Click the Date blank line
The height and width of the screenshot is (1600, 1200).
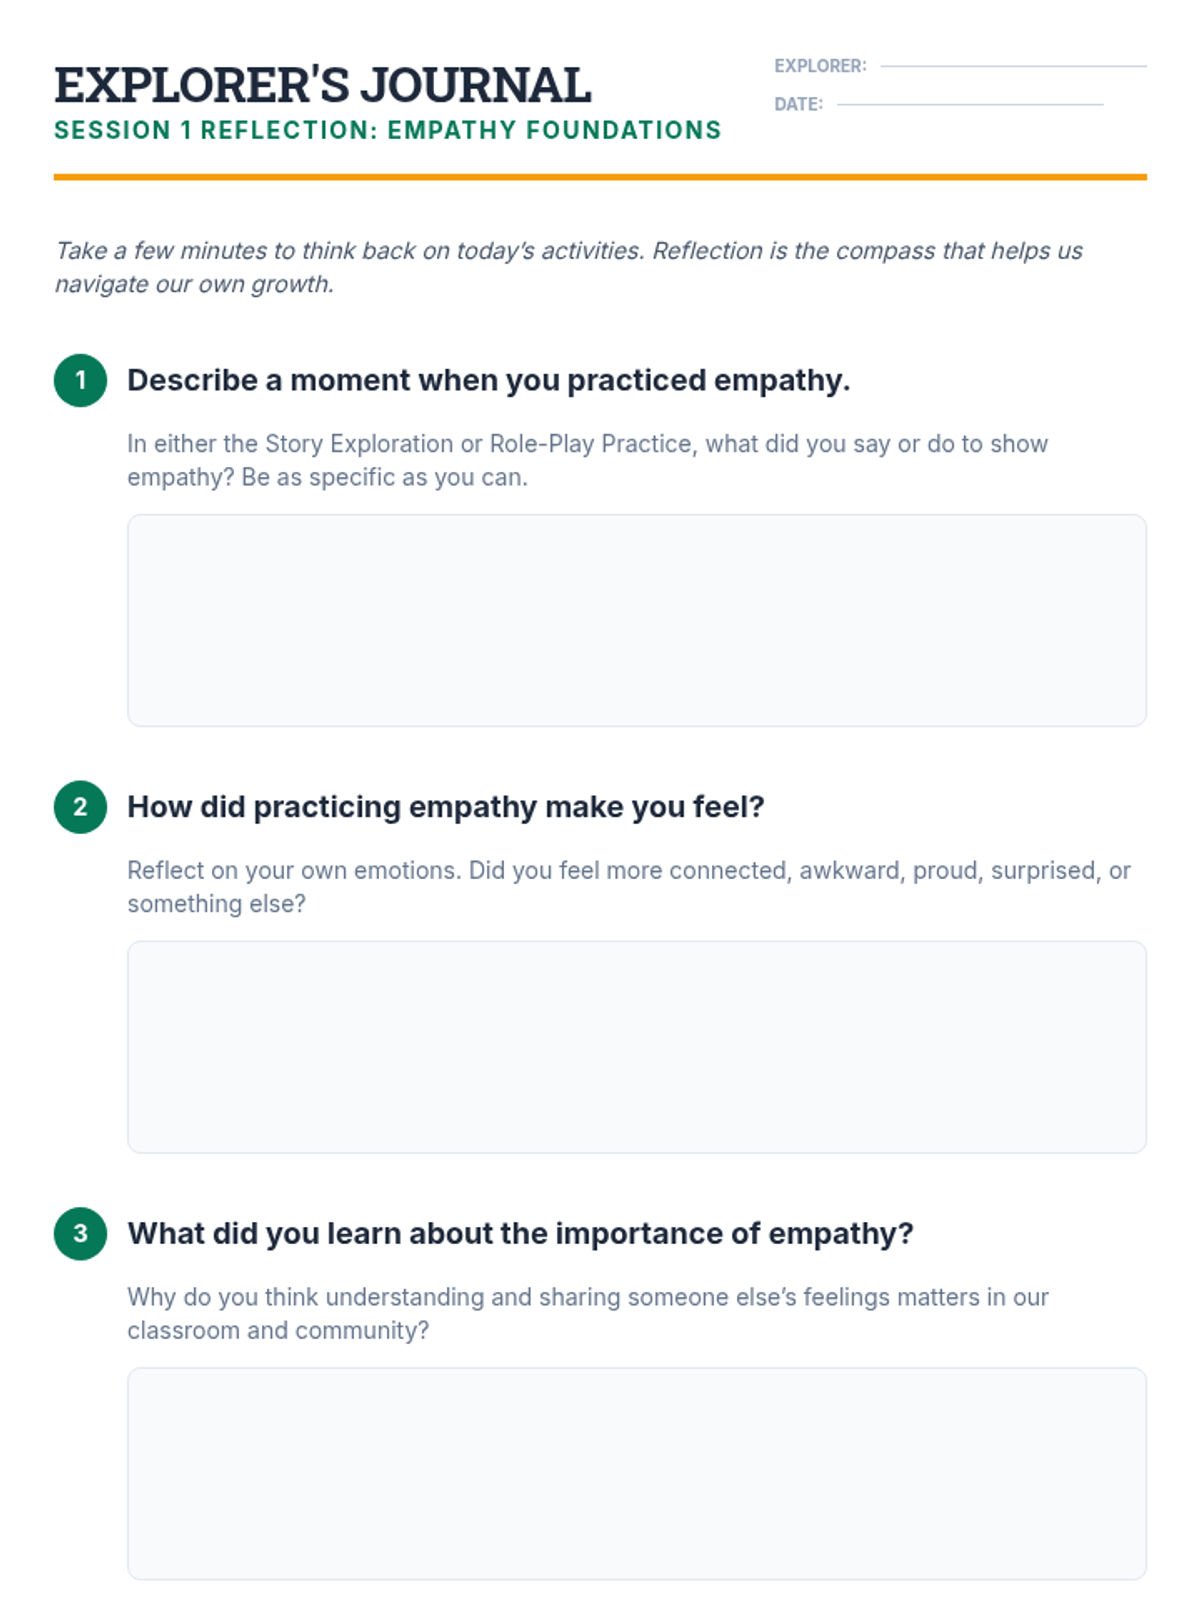[x=969, y=104]
